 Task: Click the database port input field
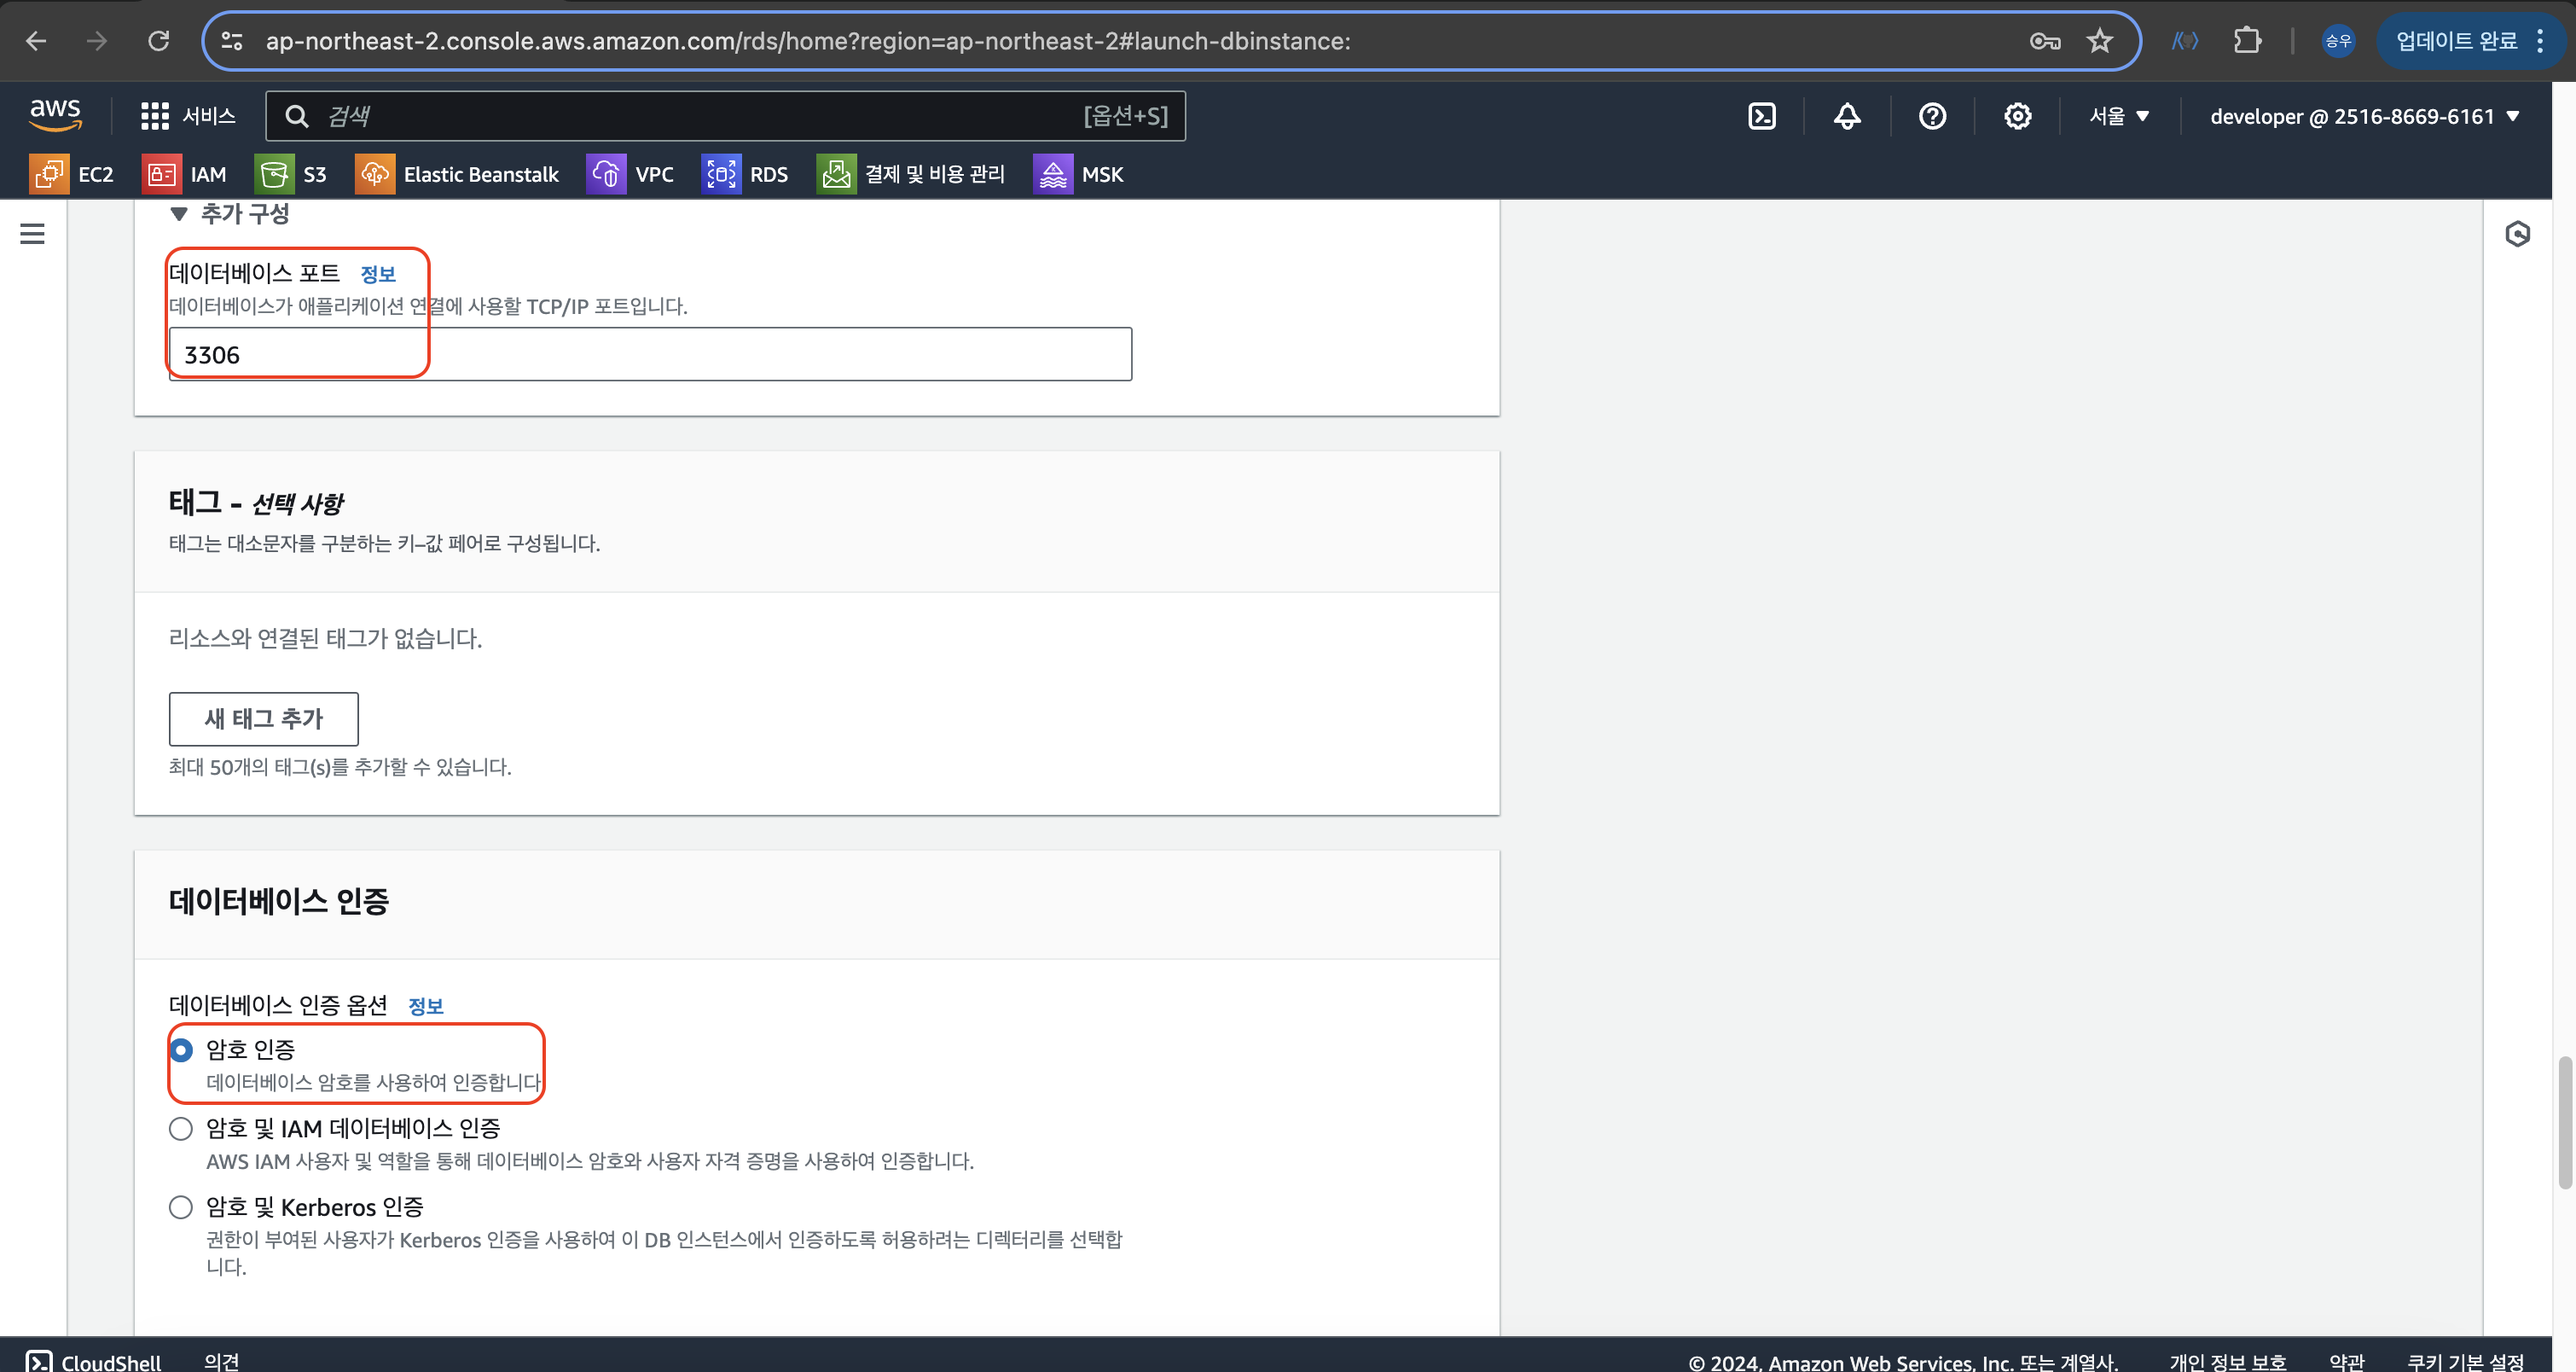[650, 354]
